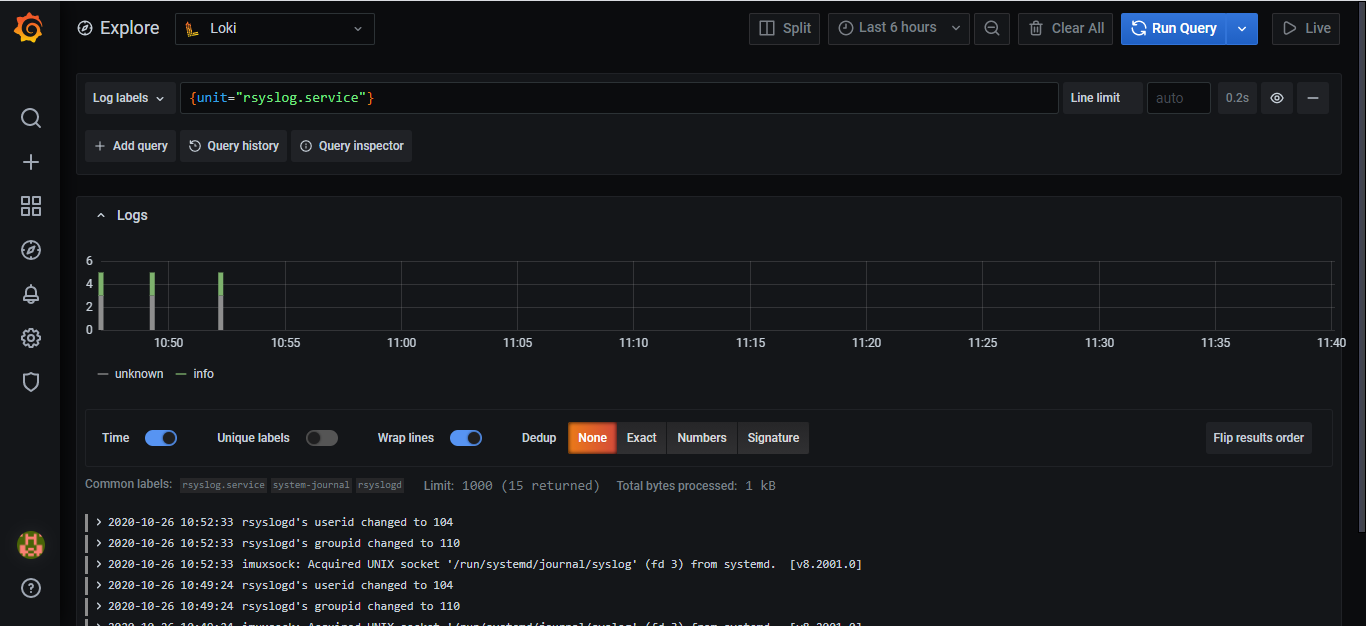Expand log line 'imuxsock: Acquired UNIX socket' at 10:52:33
Screen dimensions: 1366x626
[100, 564]
